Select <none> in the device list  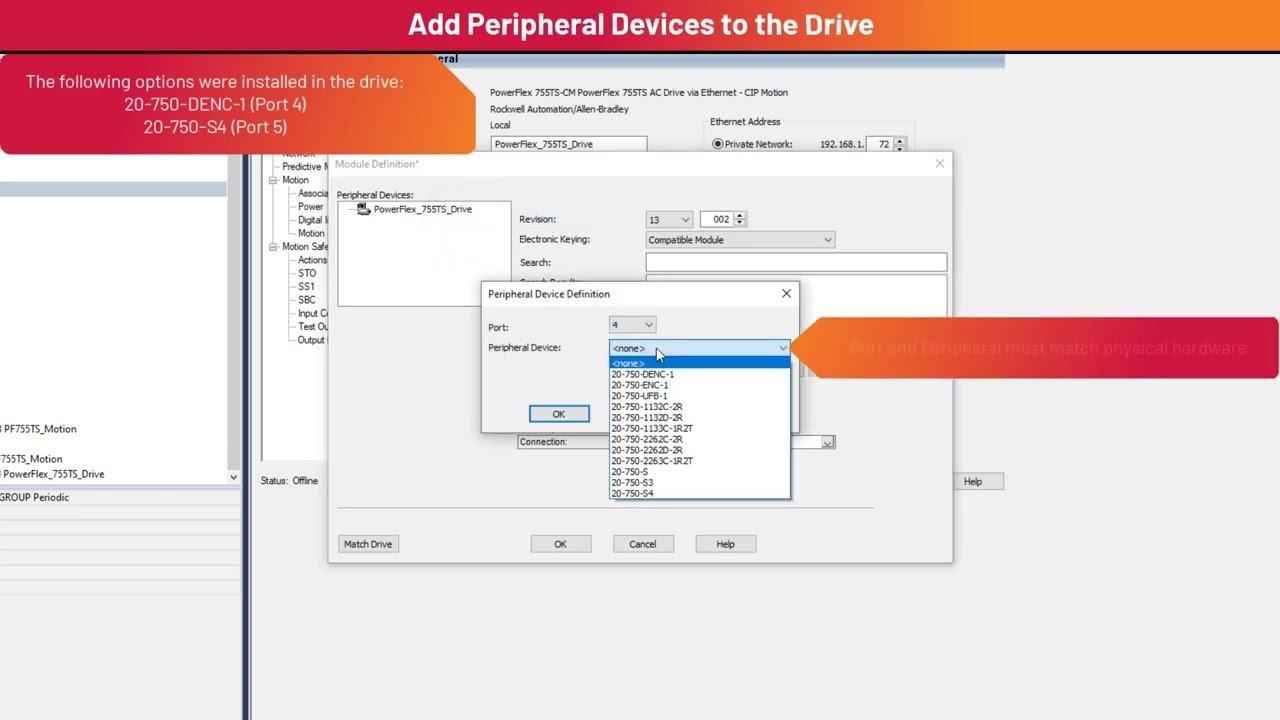click(700, 363)
